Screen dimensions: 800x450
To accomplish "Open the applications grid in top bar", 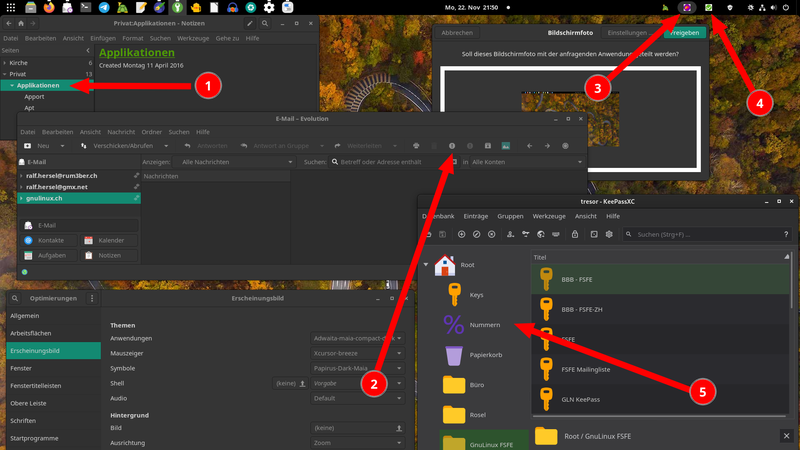I will tap(11, 7).
